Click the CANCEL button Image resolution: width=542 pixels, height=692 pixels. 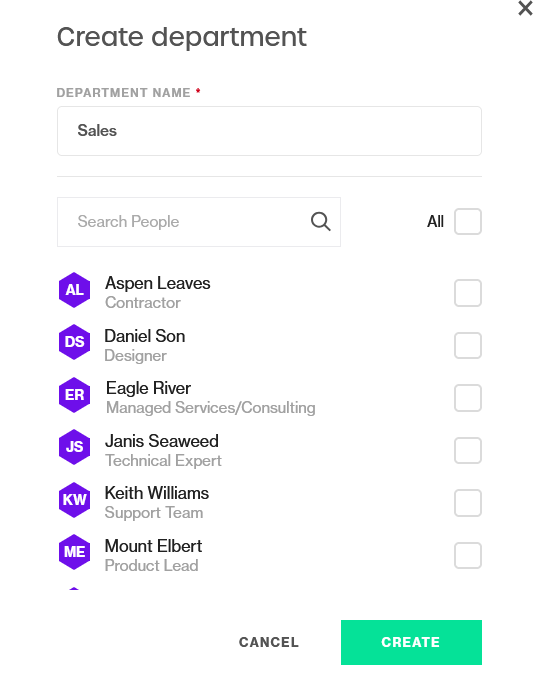coord(269,642)
